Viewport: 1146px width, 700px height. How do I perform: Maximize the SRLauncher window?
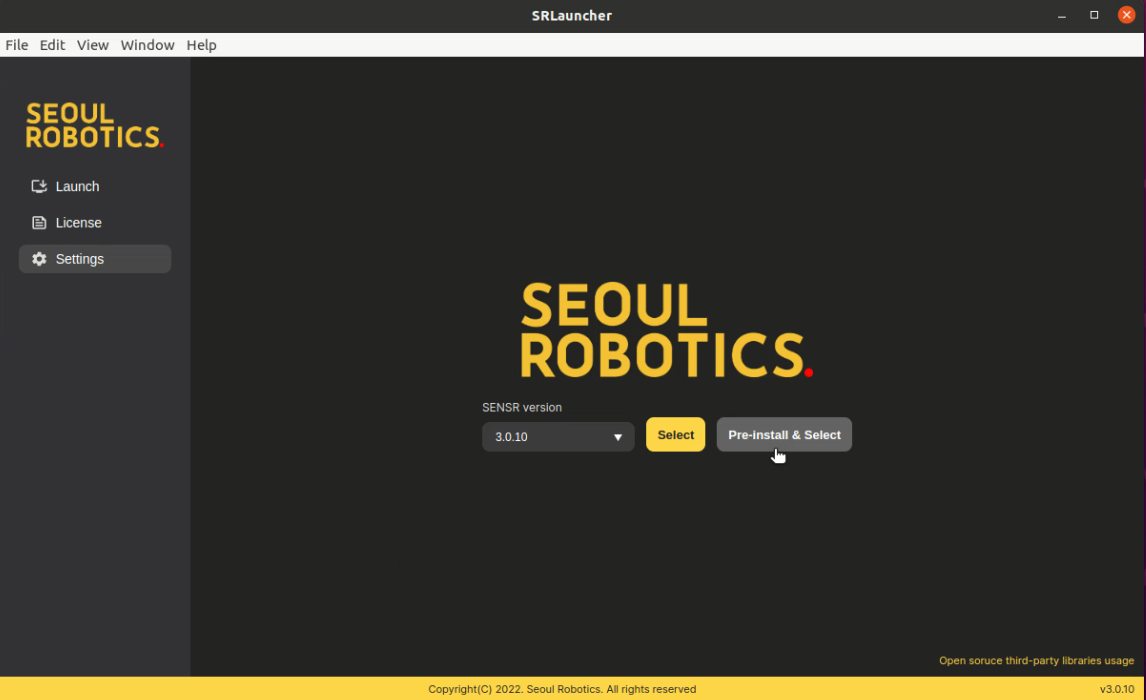pyautogui.click(x=1094, y=15)
